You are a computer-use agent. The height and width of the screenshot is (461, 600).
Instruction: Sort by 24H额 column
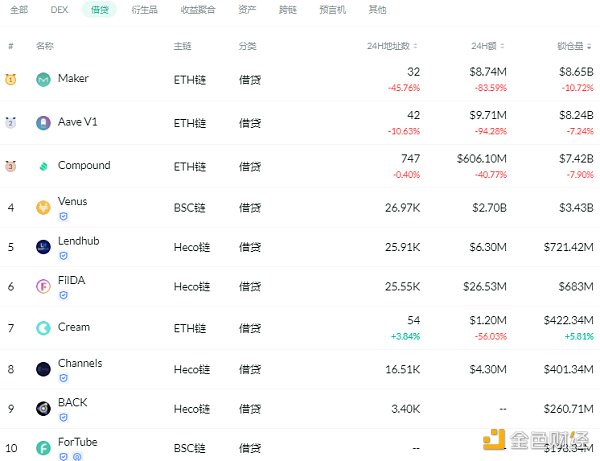(490, 46)
